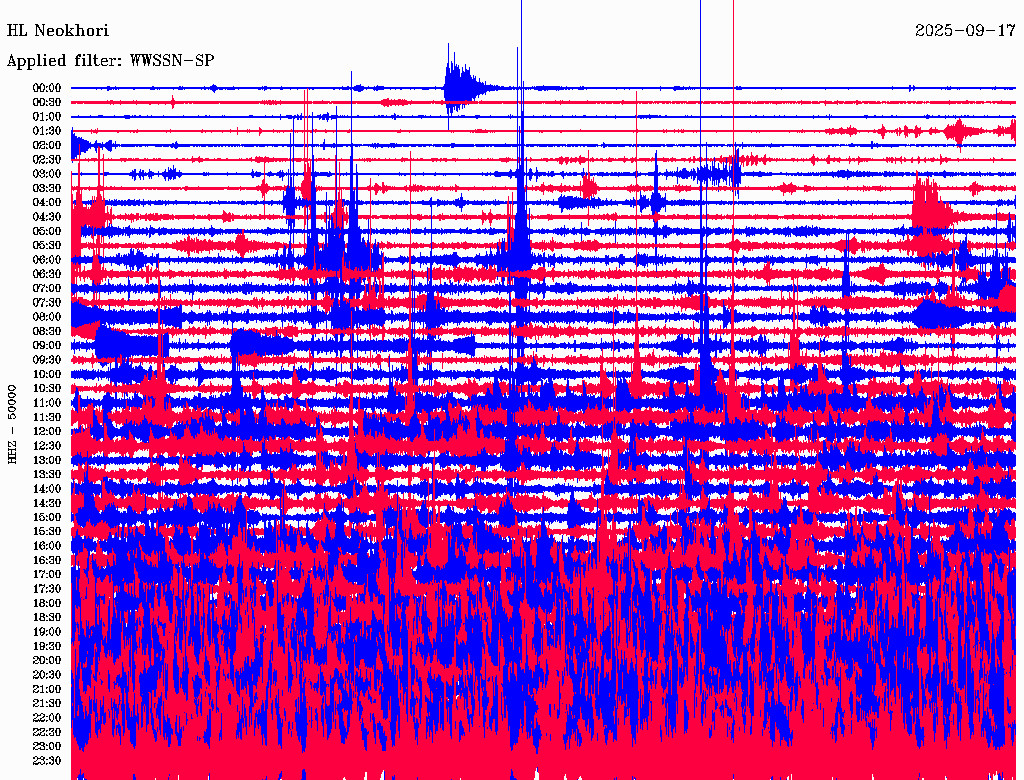Select the 17:30 time label
The height and width of the screenshot is (780, 1024).
coord(47,589)
